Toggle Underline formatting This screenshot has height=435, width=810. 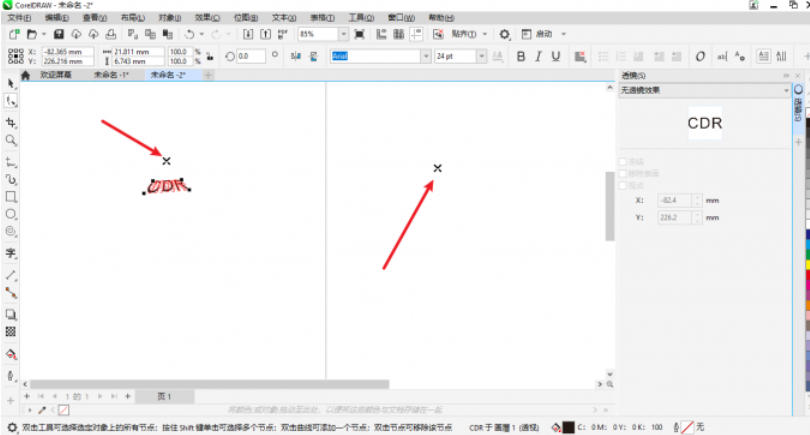556,56
